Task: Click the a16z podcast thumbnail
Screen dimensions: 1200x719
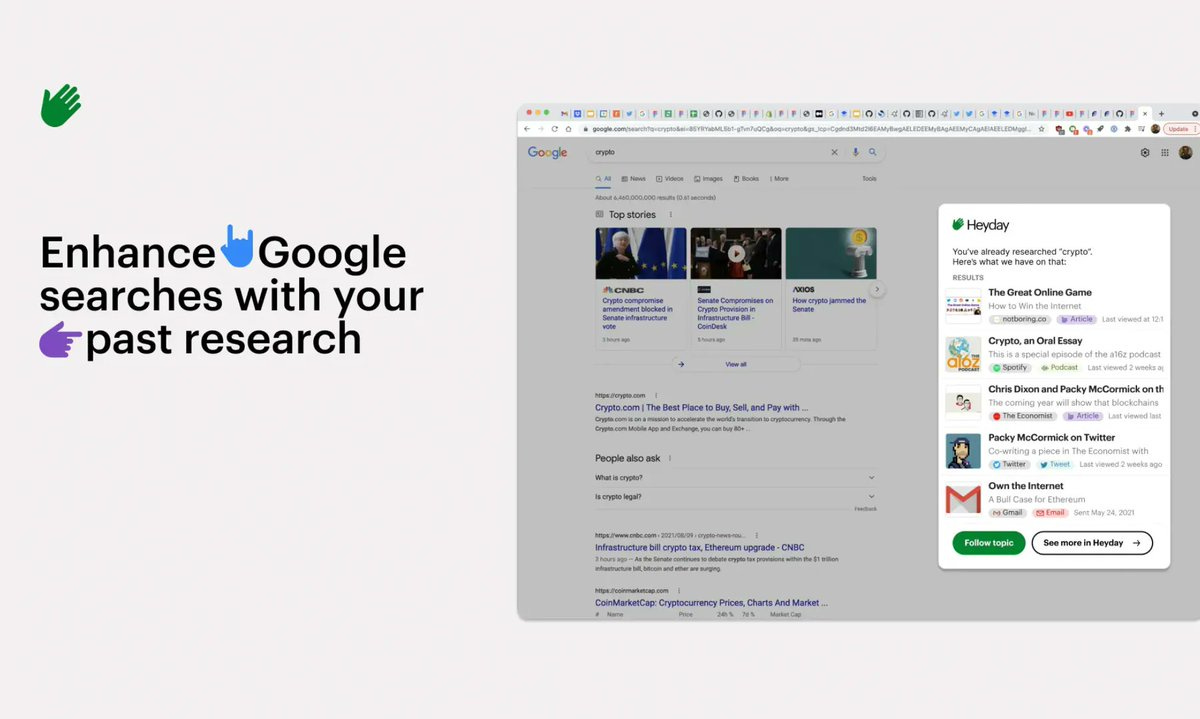Action: [964, 354]
